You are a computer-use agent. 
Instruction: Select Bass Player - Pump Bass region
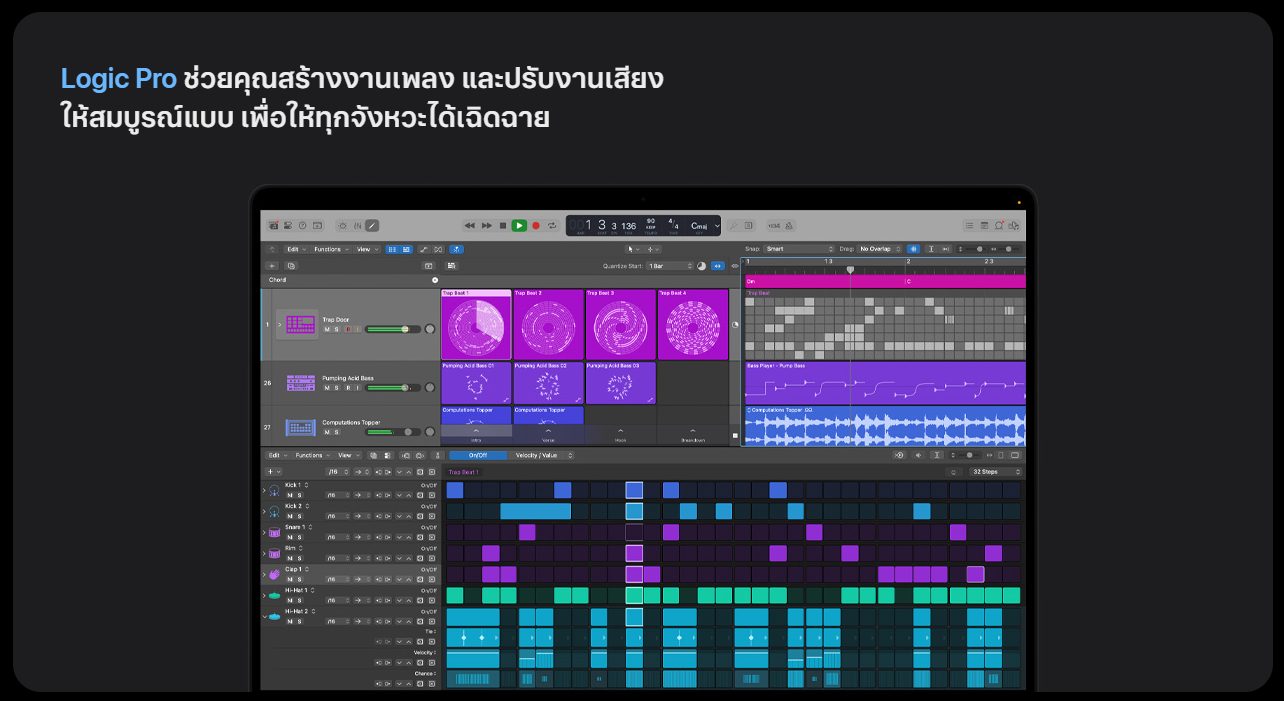coord(885,383)
